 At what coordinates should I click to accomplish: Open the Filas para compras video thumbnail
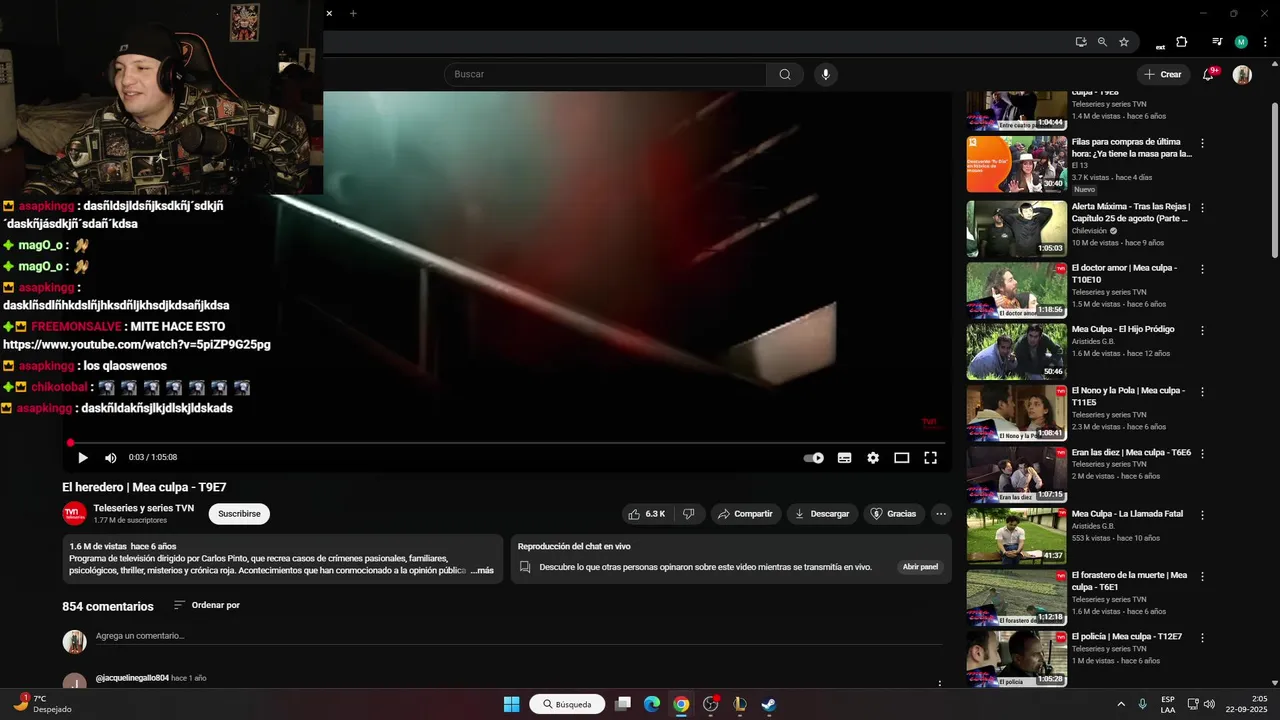(x=1016, y=164)
